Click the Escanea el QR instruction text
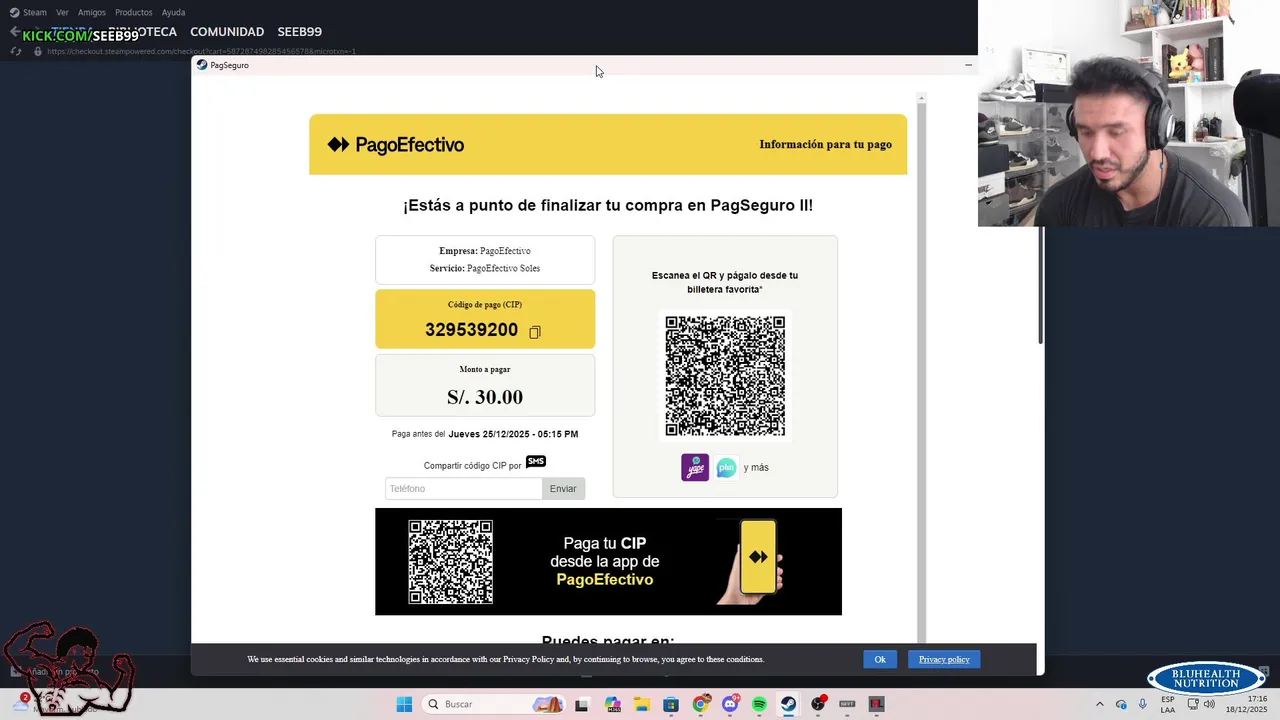 [725, 282]
